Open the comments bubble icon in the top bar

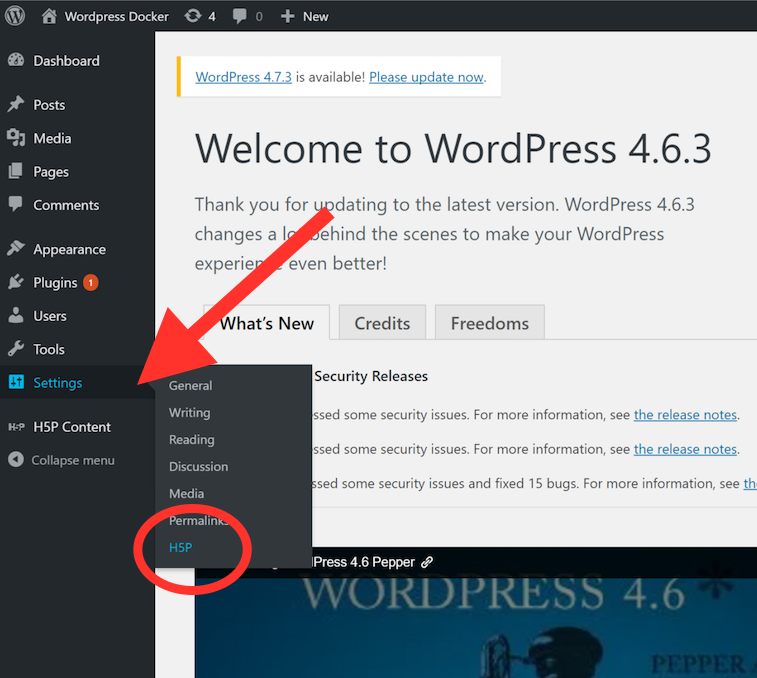(x=239, y=16)
